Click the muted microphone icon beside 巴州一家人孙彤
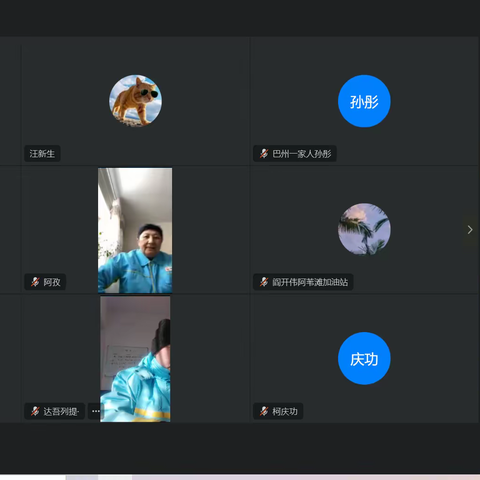 pos(264,154)
